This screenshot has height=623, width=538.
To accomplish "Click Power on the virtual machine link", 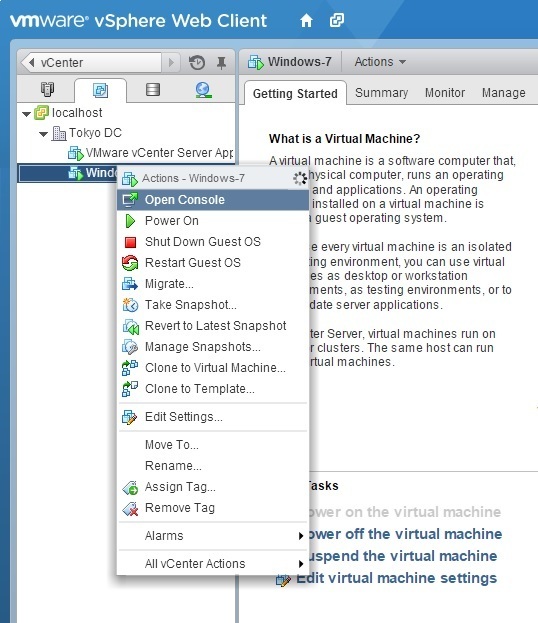I will tap(405, 512).
